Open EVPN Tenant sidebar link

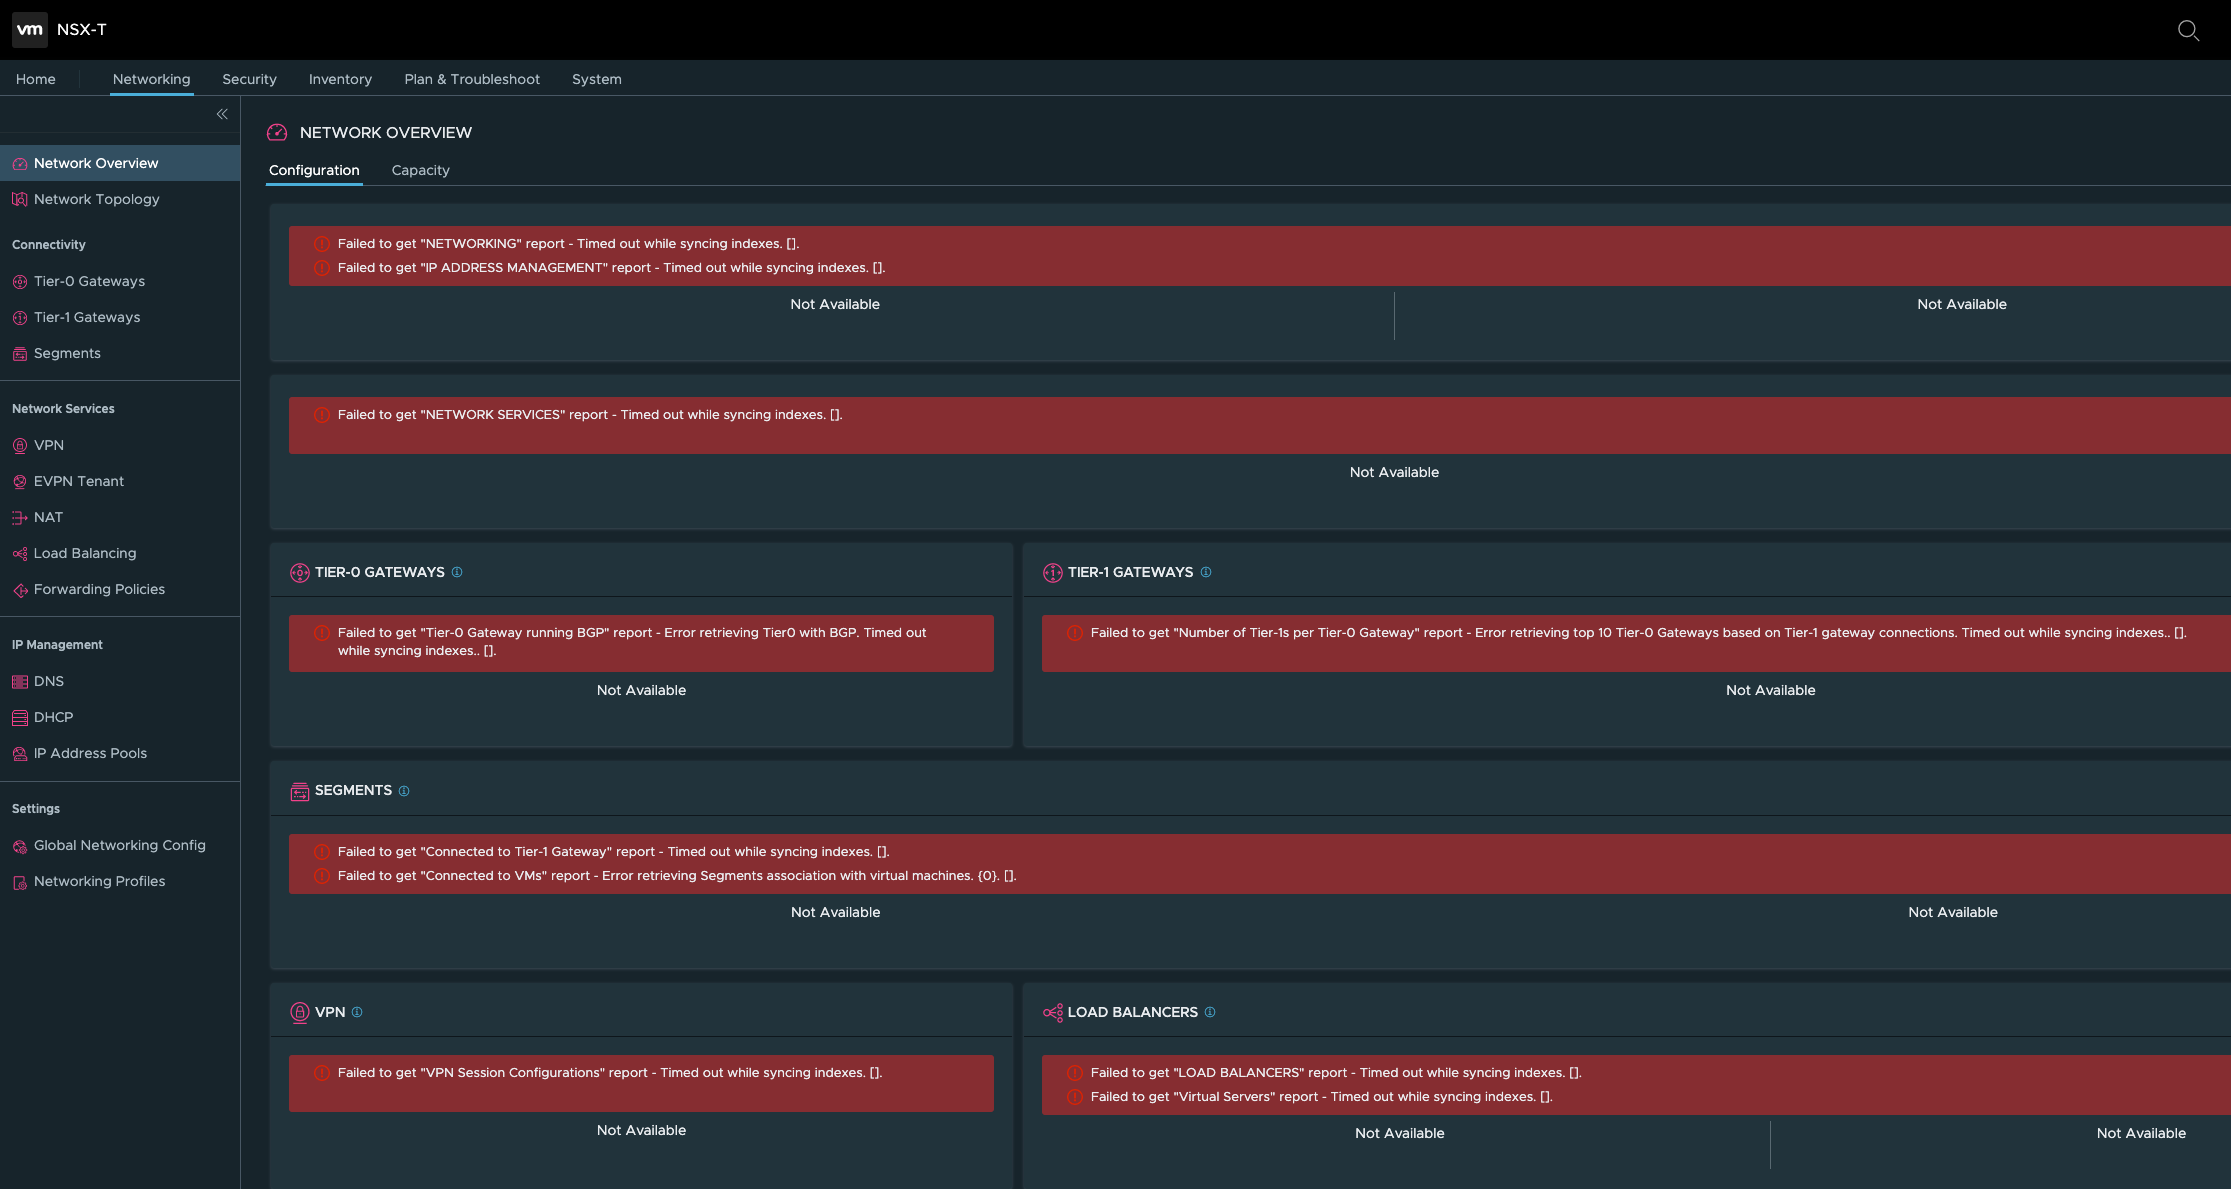point(79,481)
